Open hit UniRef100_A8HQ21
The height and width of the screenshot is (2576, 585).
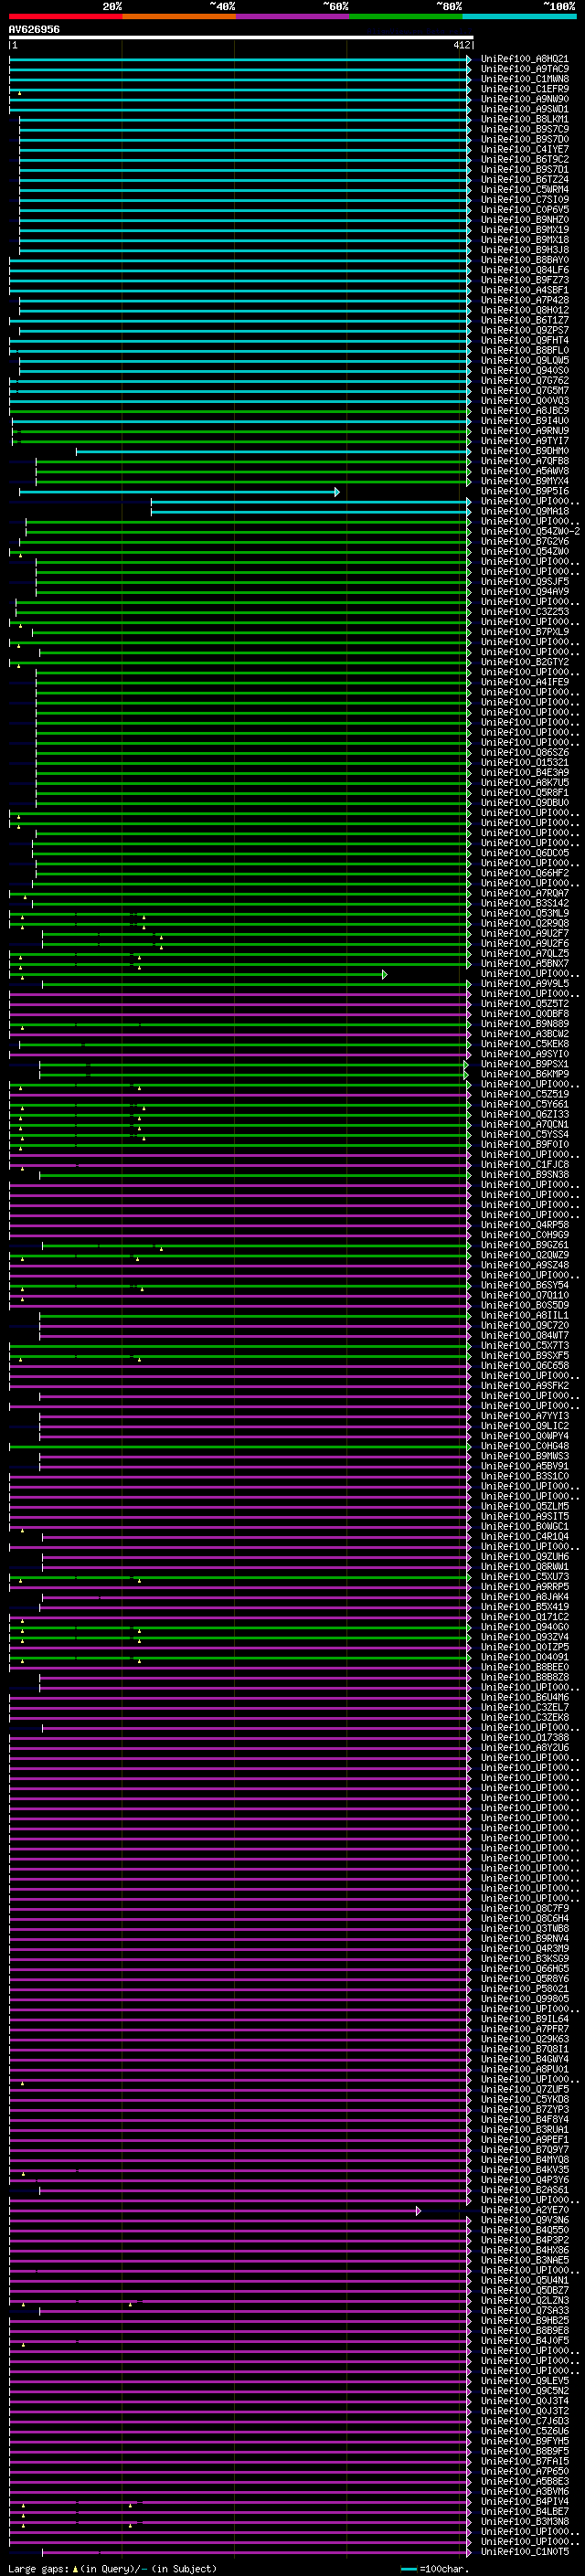(525, 59)
